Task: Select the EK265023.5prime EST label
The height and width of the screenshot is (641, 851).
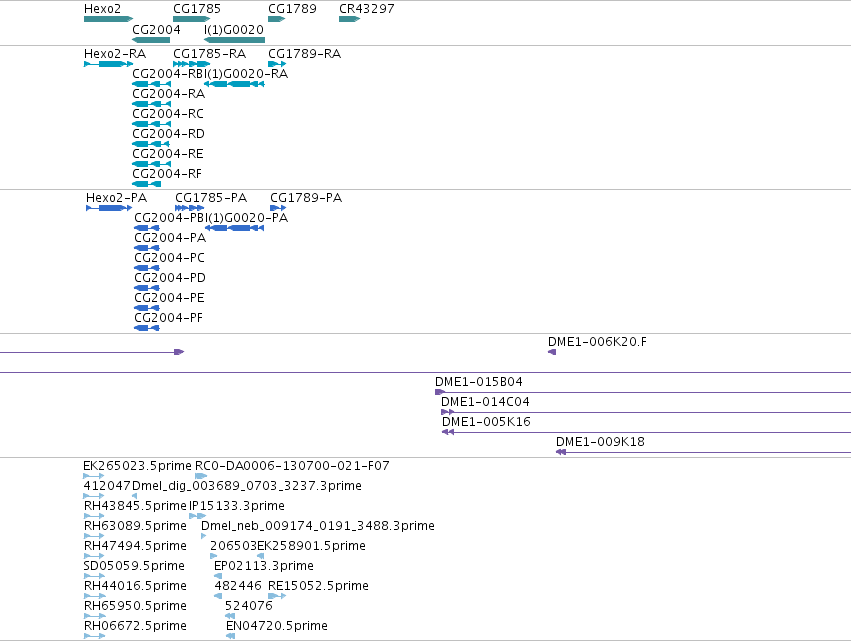Action: coord(137,466)
